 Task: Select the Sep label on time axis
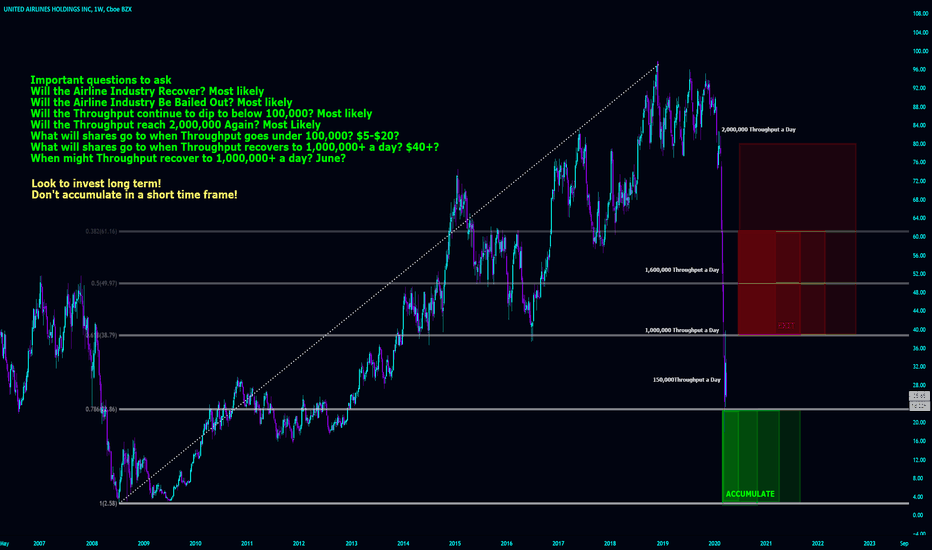pos(904,543)
